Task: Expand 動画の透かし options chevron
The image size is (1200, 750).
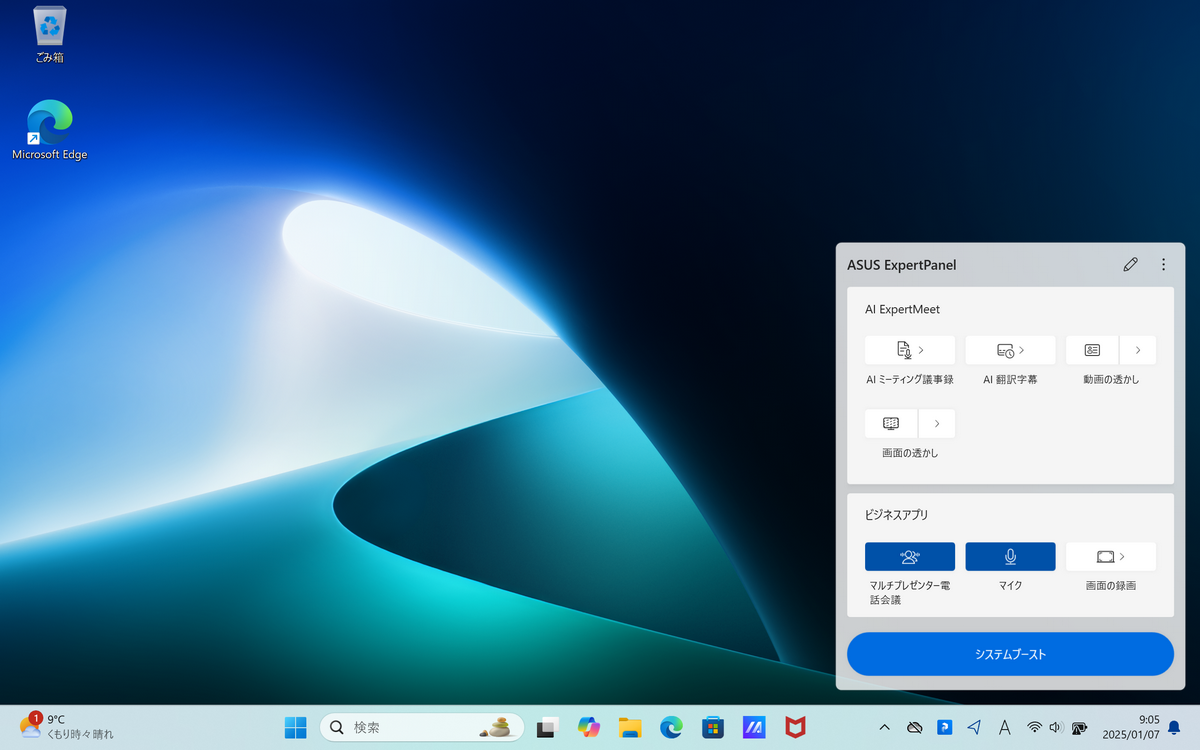Action: 1138,350
